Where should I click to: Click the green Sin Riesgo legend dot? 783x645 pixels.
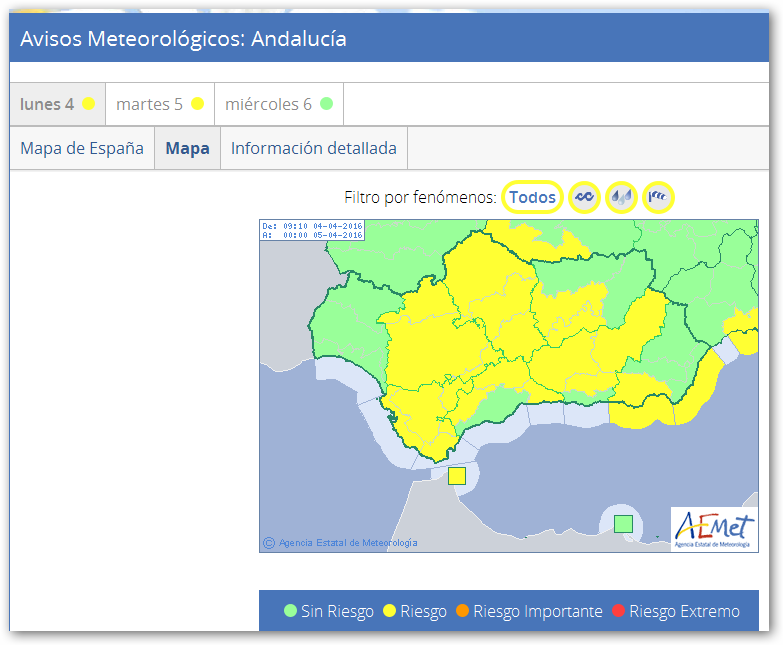(x=290, y=611)
